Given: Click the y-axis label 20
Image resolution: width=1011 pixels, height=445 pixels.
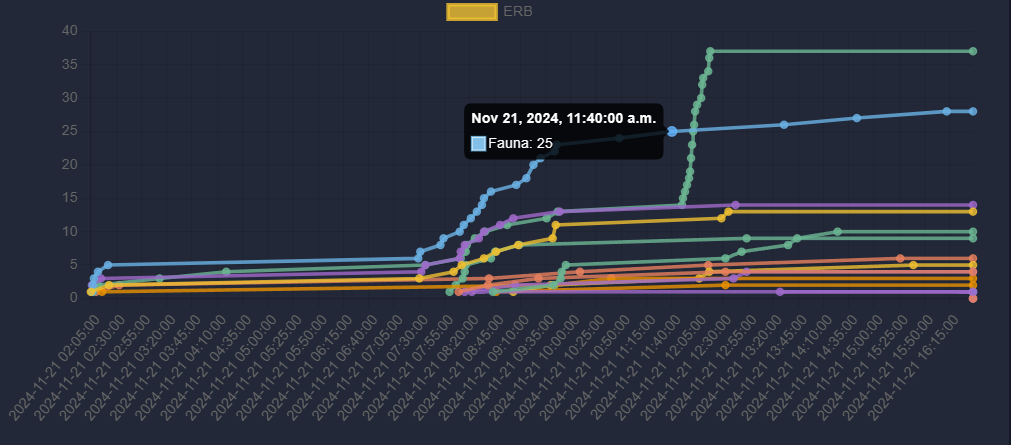Looking at the screenshot, I should 70,164.
